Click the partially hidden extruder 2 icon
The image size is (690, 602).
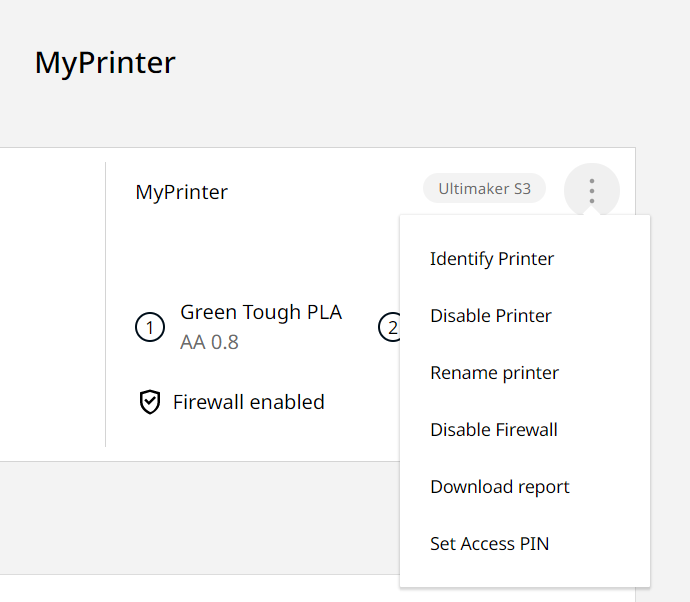coord(388,327)
